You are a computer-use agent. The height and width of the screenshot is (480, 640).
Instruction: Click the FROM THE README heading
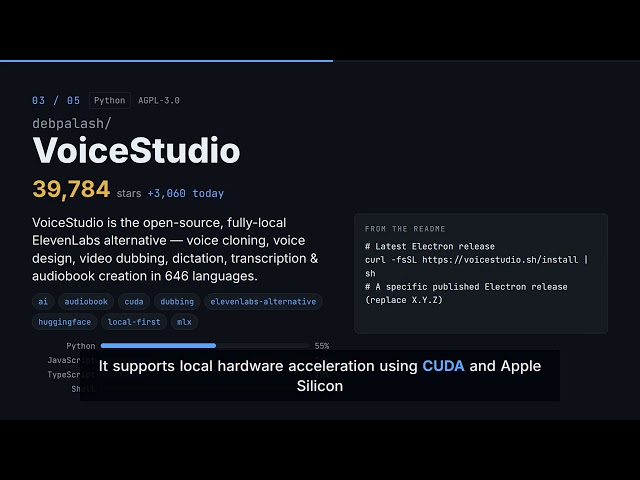click(x=405, y=229)
